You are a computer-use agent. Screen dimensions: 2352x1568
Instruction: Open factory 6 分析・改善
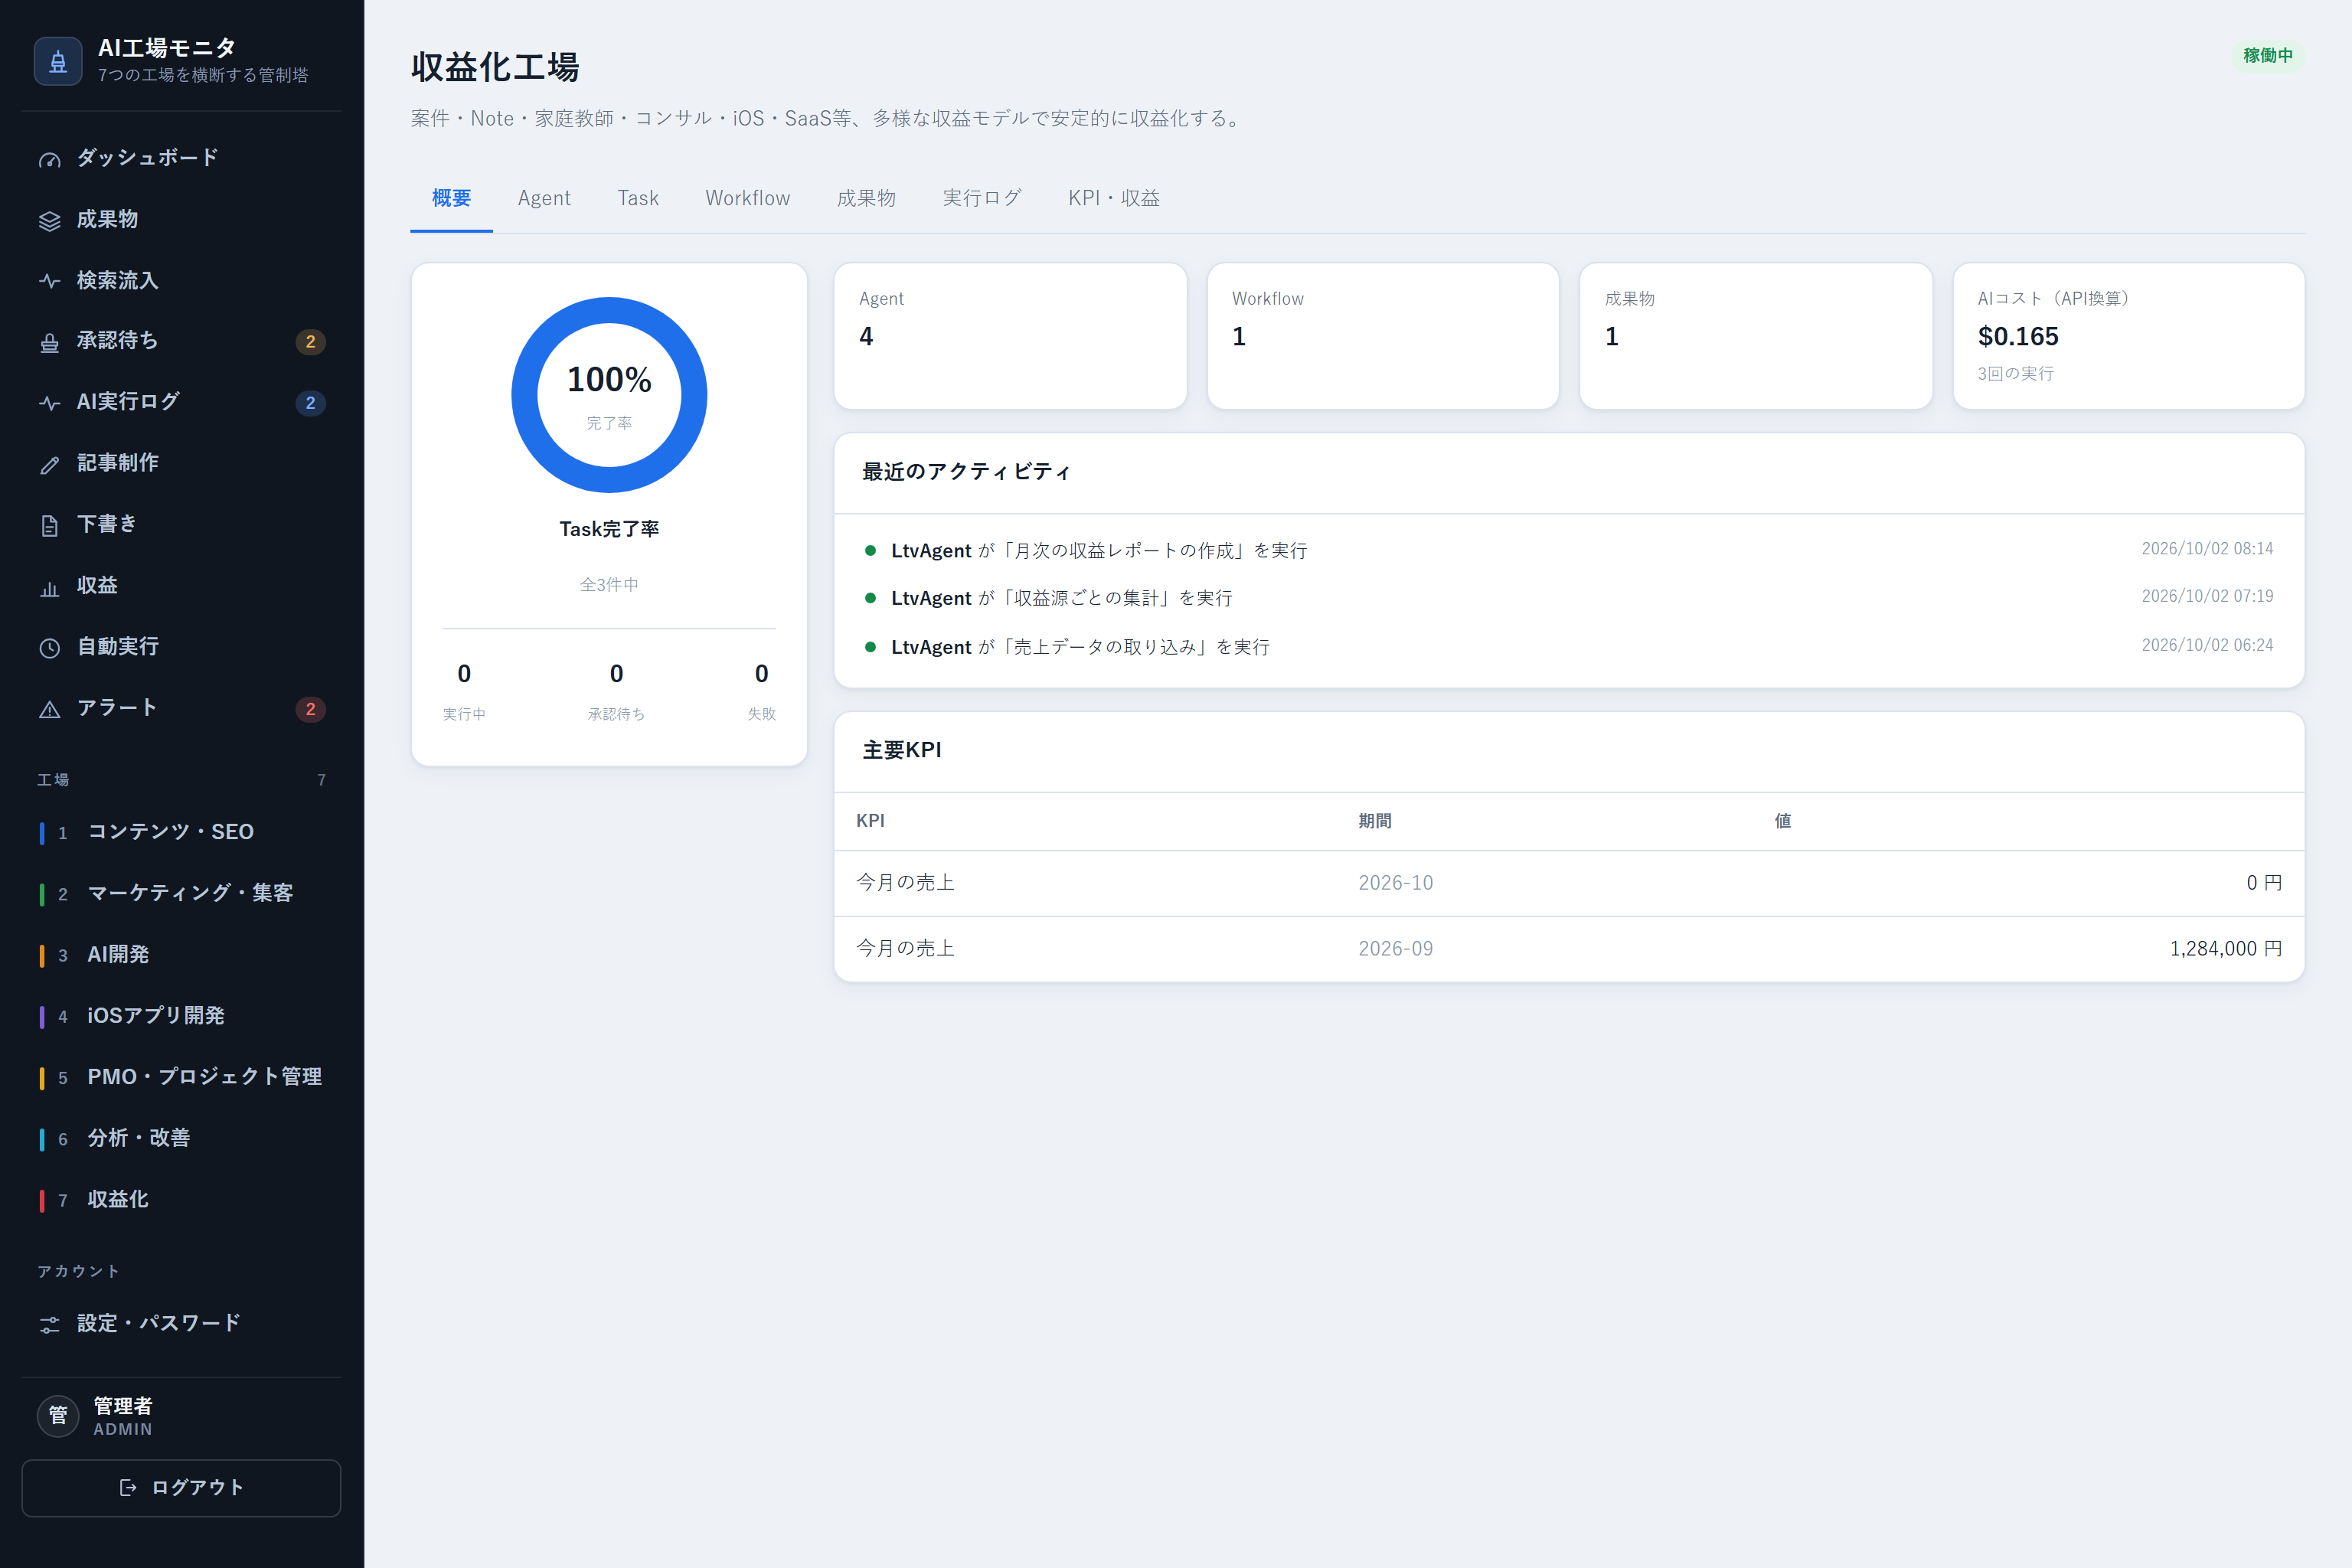tap(181, 1138)
